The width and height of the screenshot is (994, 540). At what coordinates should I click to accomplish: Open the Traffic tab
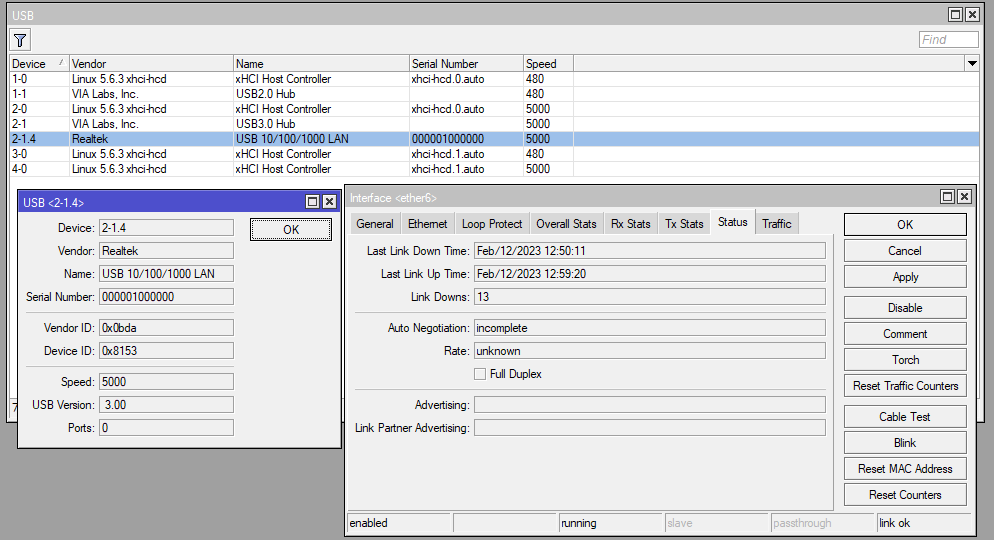(x=777, y=224)
